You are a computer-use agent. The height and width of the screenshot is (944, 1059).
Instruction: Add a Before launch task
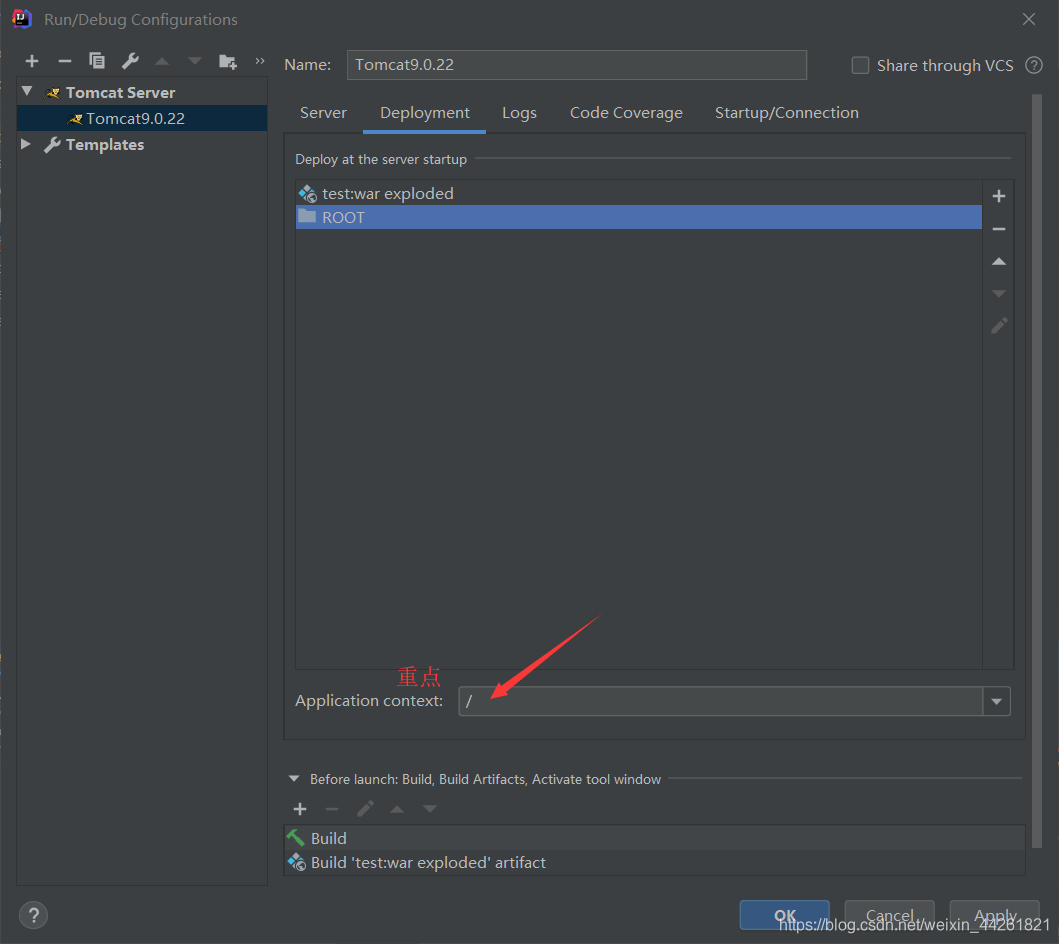click(x=300, y=809)
